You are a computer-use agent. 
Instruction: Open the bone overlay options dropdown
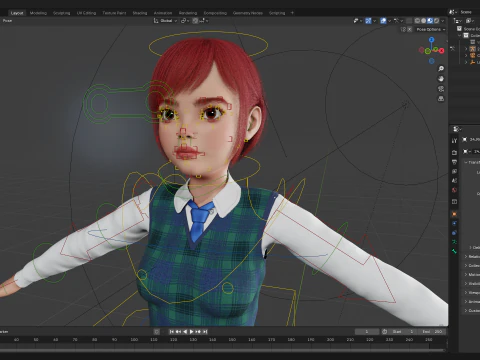(398, 21)
